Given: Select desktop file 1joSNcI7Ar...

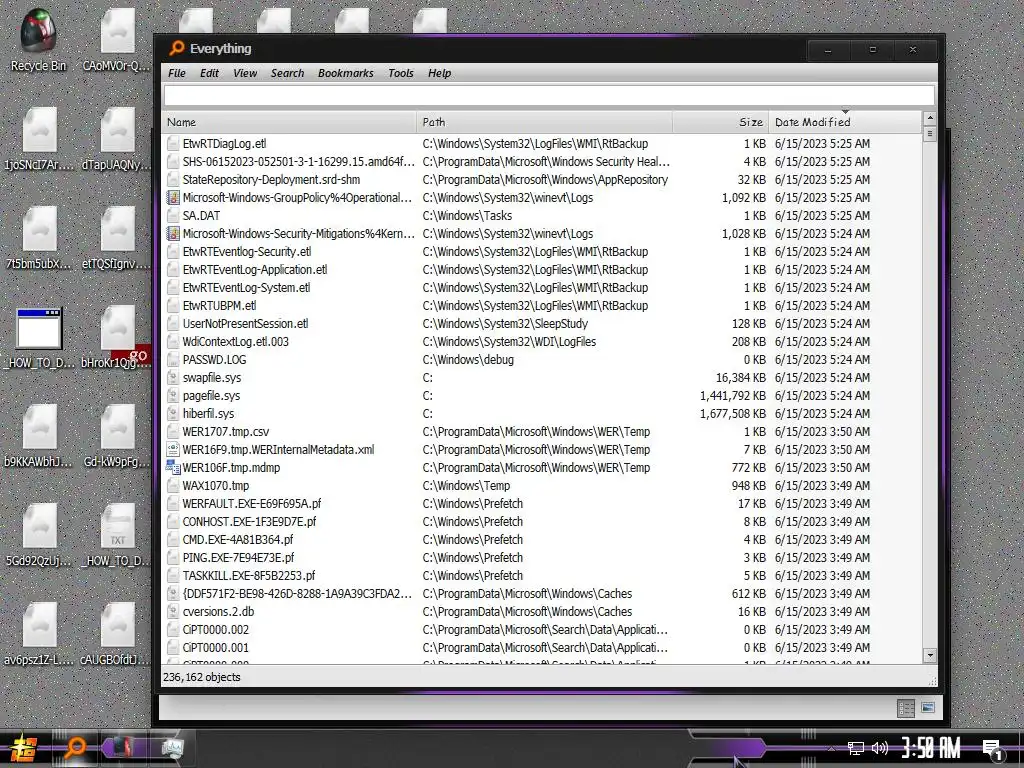Looking at the screenshot, I should 39,139.
